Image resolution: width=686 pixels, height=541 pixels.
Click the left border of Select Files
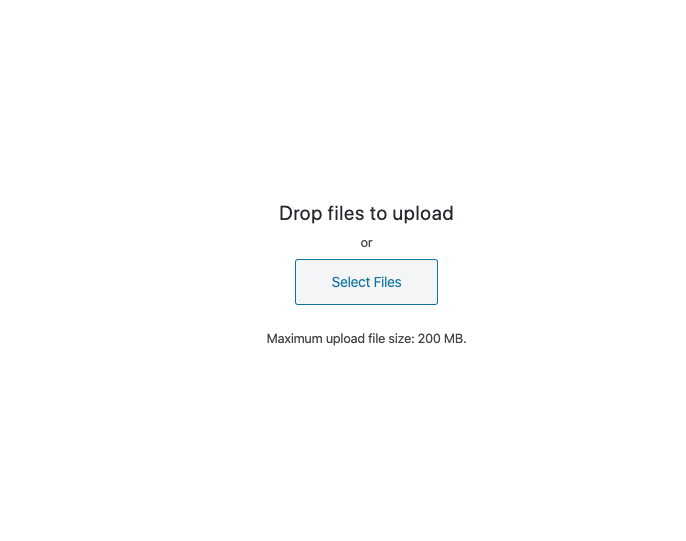[x=295, y=282]
